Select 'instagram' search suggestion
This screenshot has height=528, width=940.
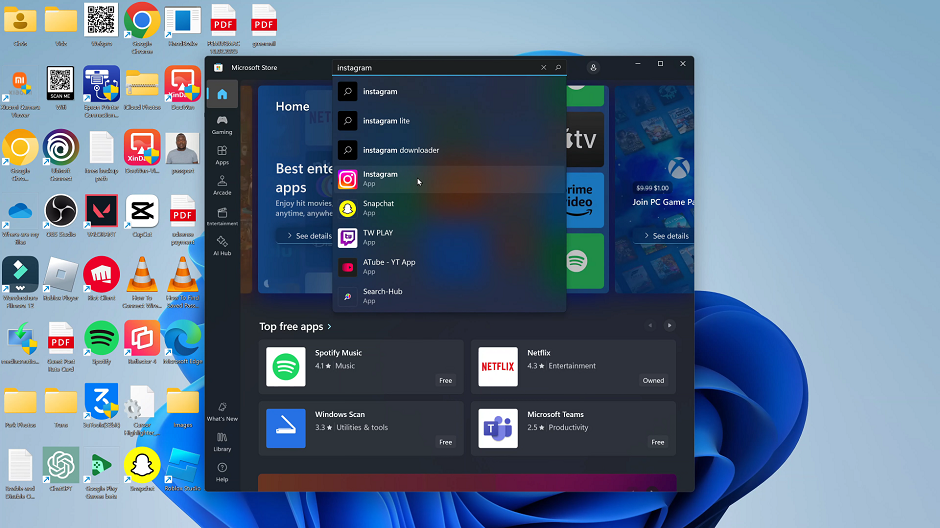(449, 92)
